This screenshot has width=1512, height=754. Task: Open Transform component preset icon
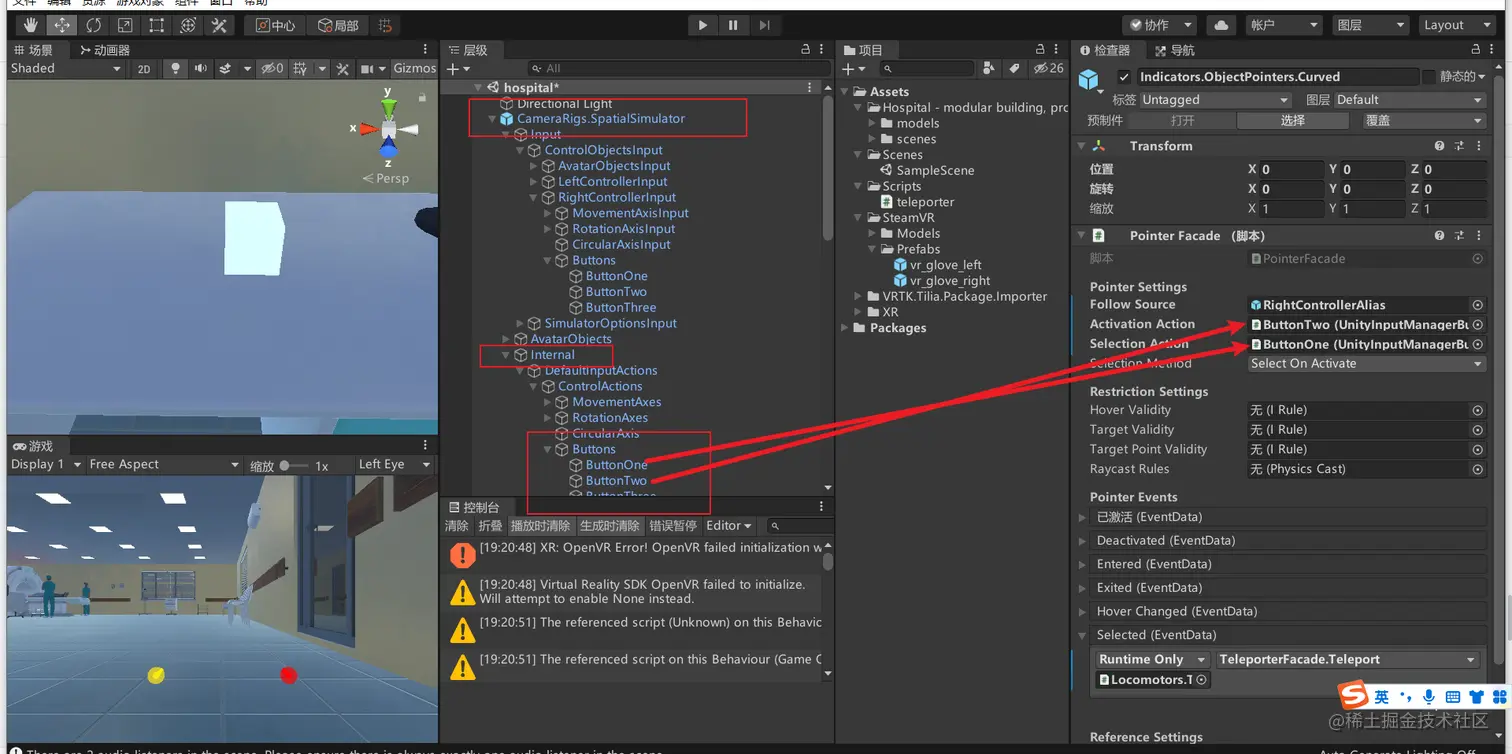coord(1459,146)
